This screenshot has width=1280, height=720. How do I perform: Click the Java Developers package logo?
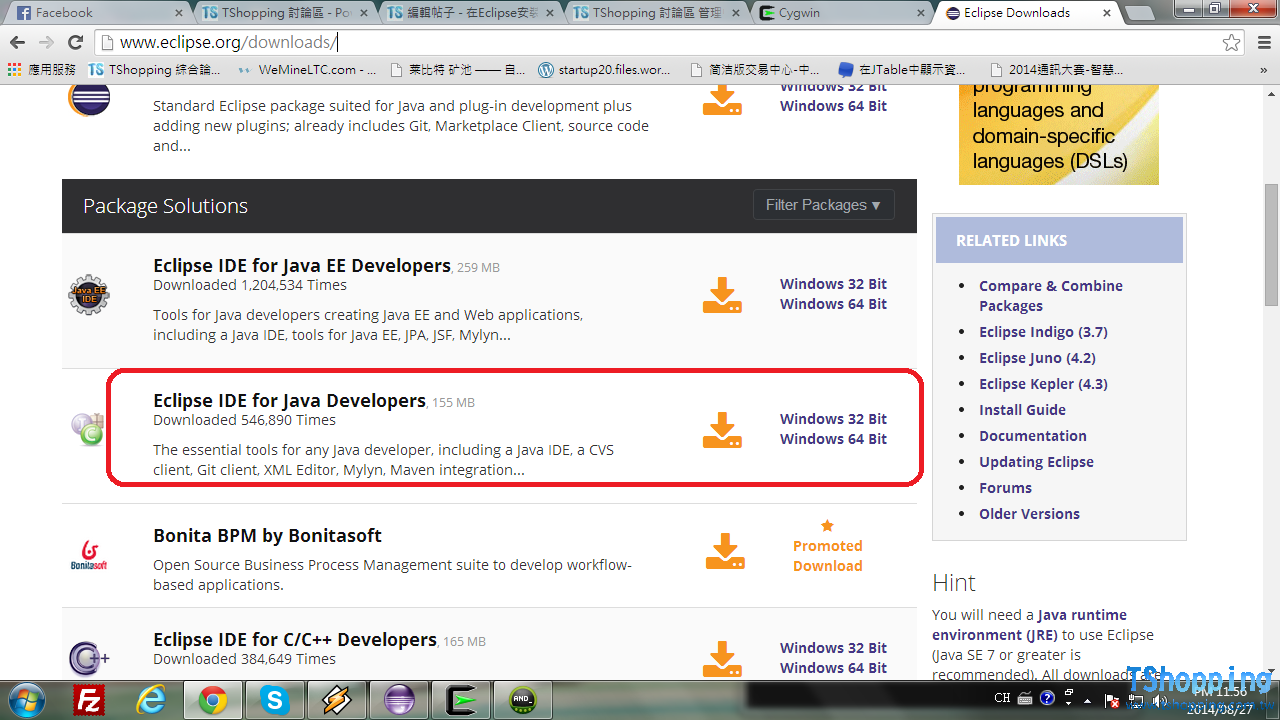tap(88, 429)
